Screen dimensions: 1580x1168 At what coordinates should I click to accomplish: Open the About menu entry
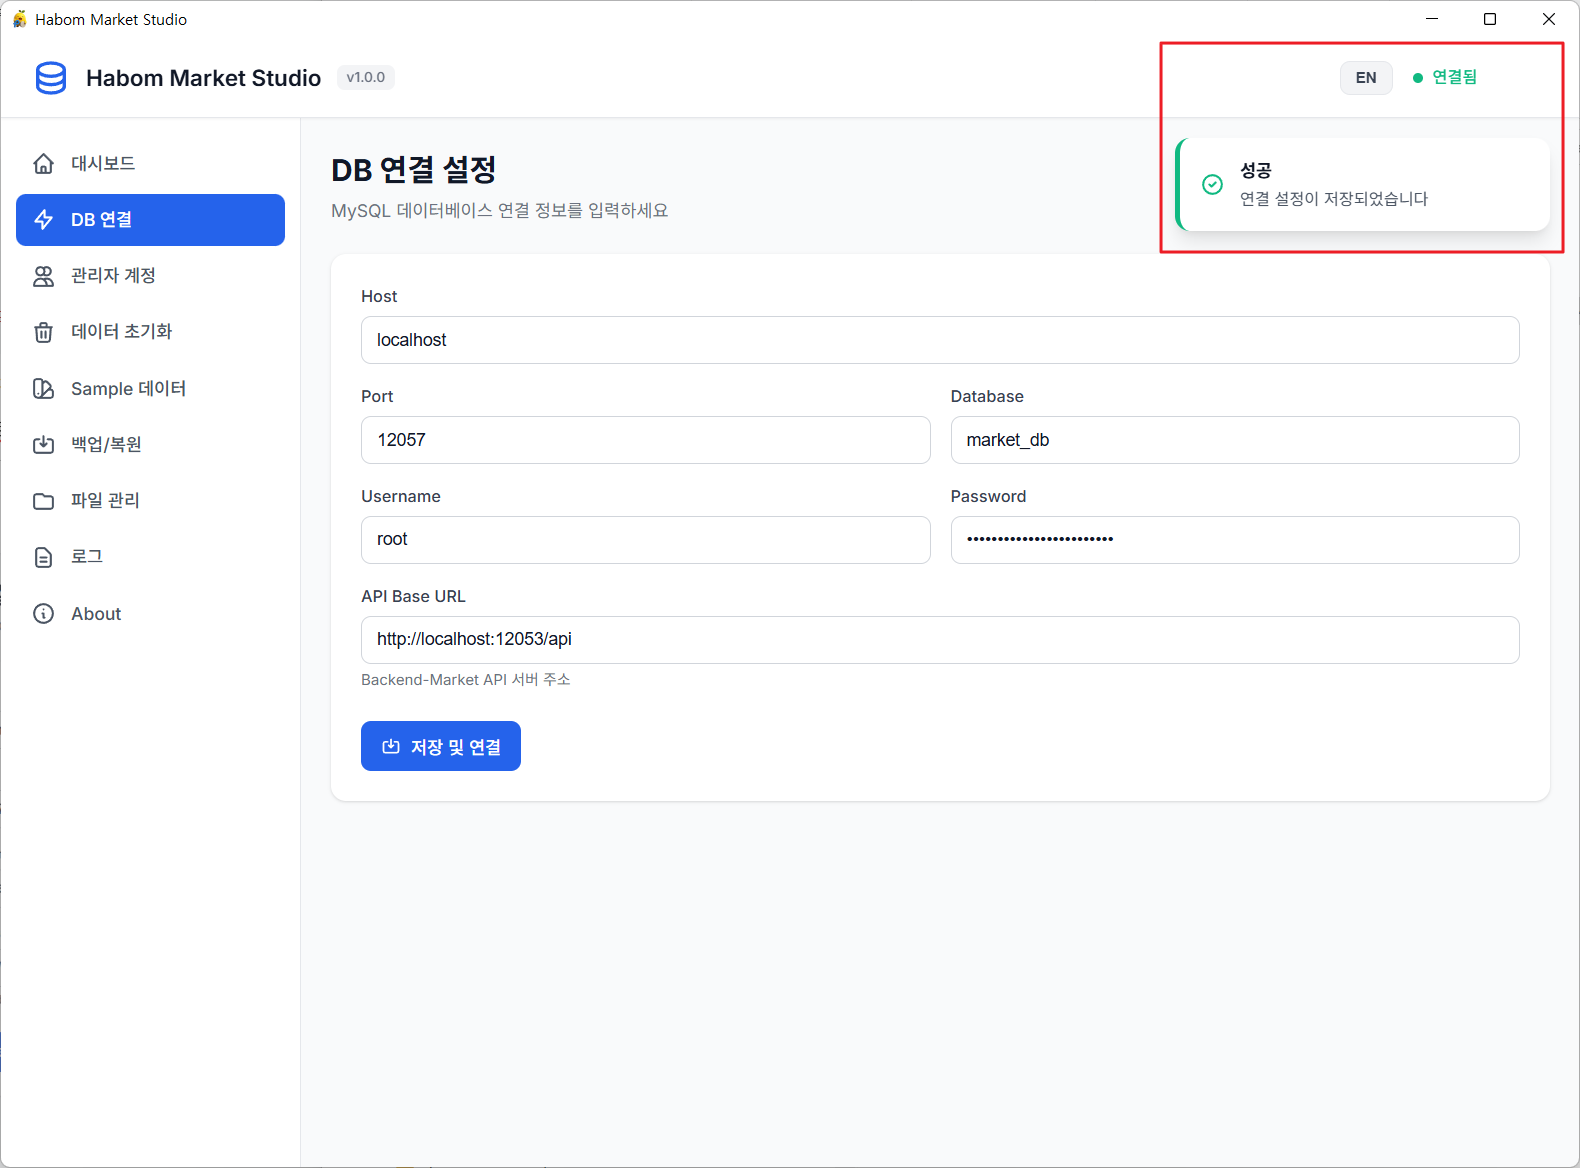[x=96, y=614]
